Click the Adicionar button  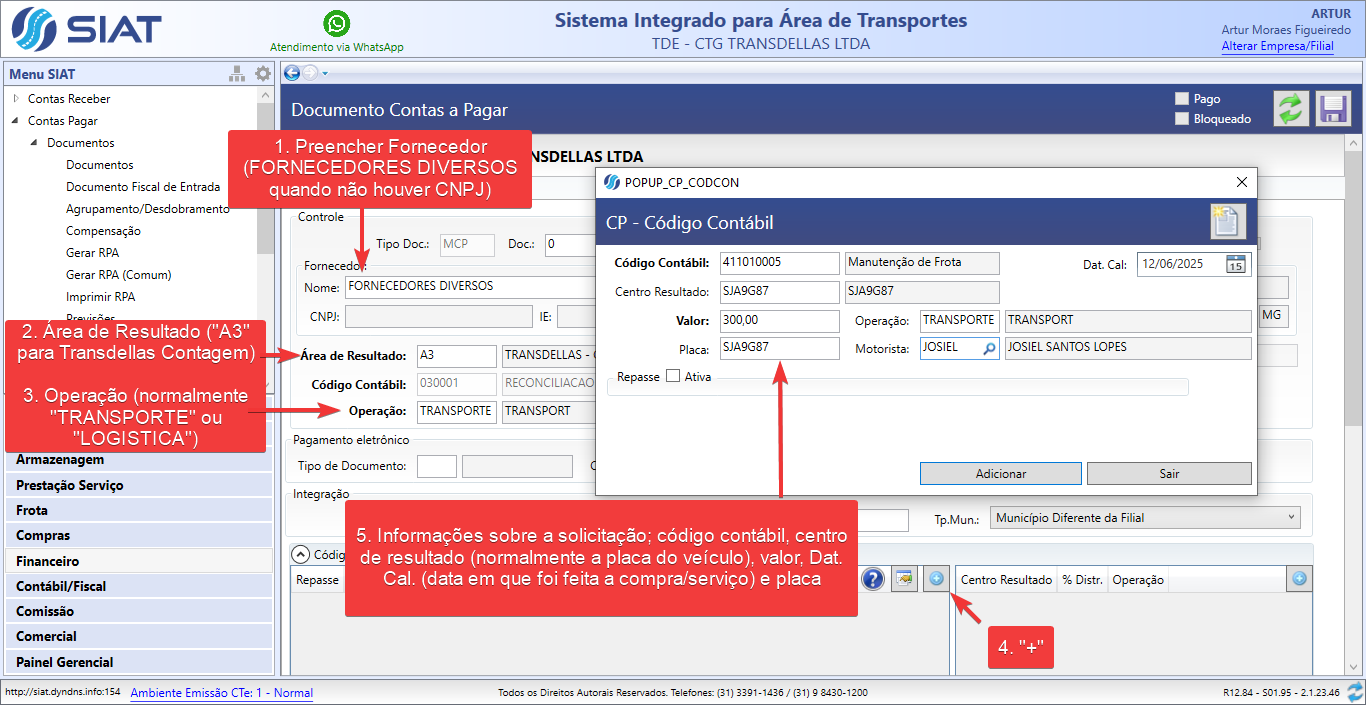(x=1000, y=473)
